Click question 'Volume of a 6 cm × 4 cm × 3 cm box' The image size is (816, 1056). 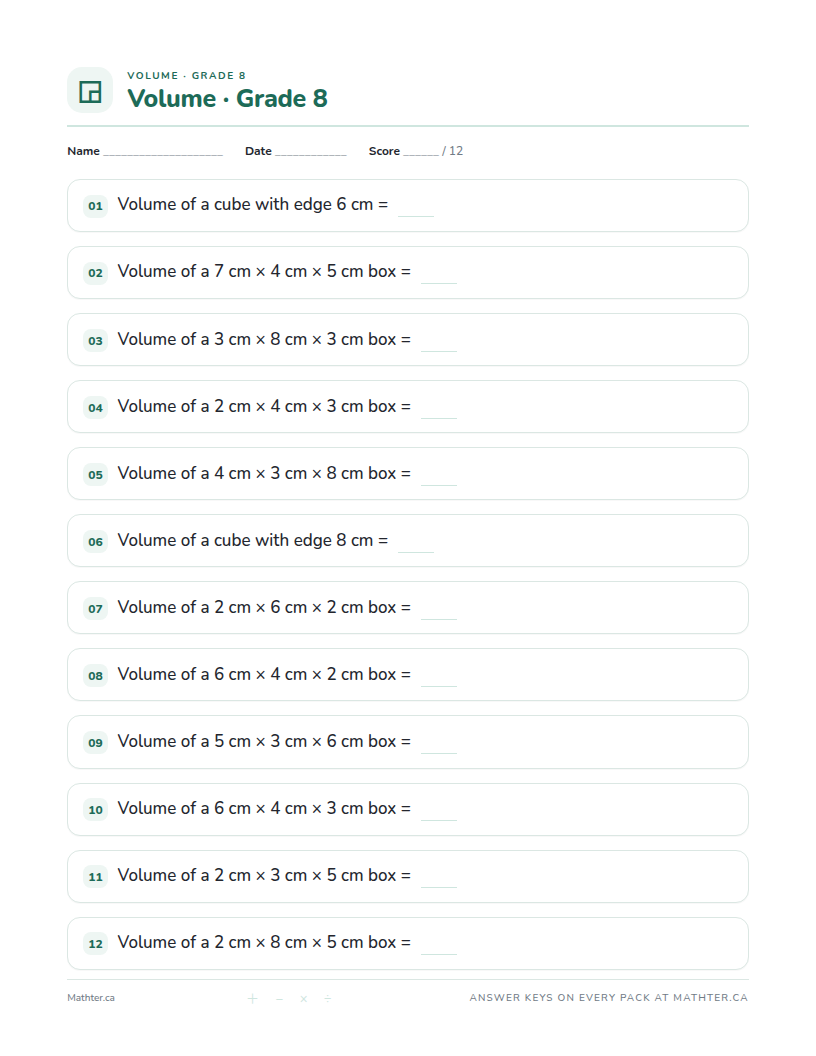coord(264,808)
